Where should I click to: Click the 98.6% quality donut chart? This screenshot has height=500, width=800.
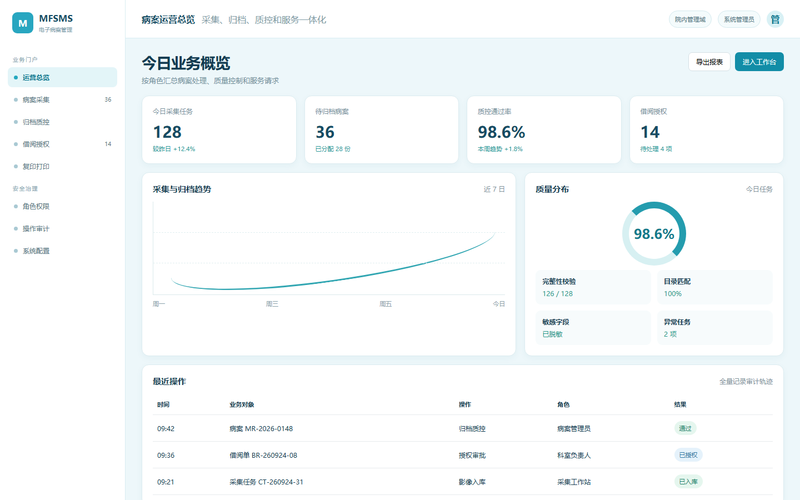point(654,234)
